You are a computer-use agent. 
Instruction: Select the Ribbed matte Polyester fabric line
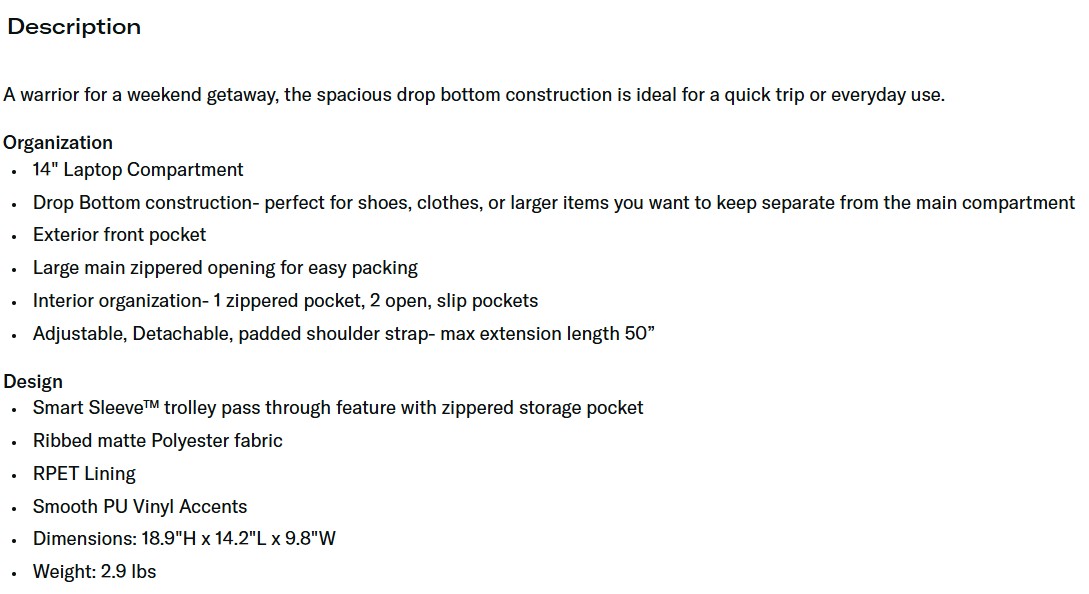(158, 441)
